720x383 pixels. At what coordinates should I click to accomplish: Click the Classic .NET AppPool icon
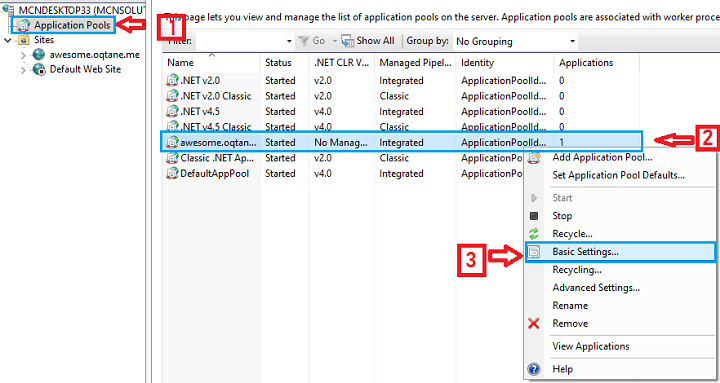pos(172,158)
